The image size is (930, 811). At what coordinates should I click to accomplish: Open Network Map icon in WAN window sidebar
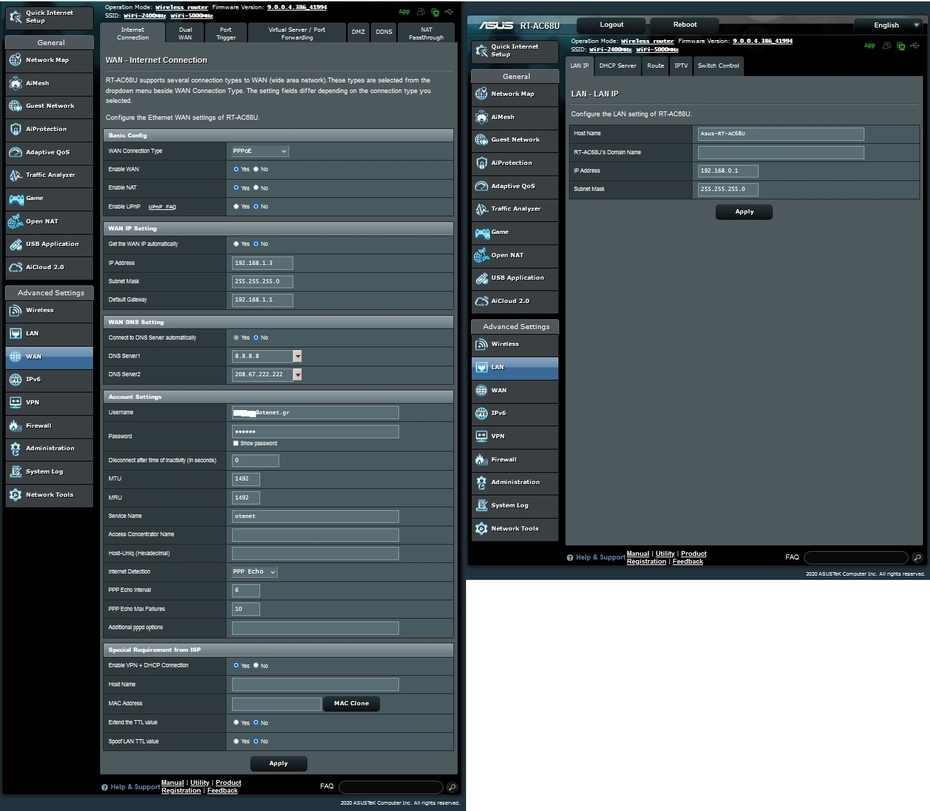15,60
